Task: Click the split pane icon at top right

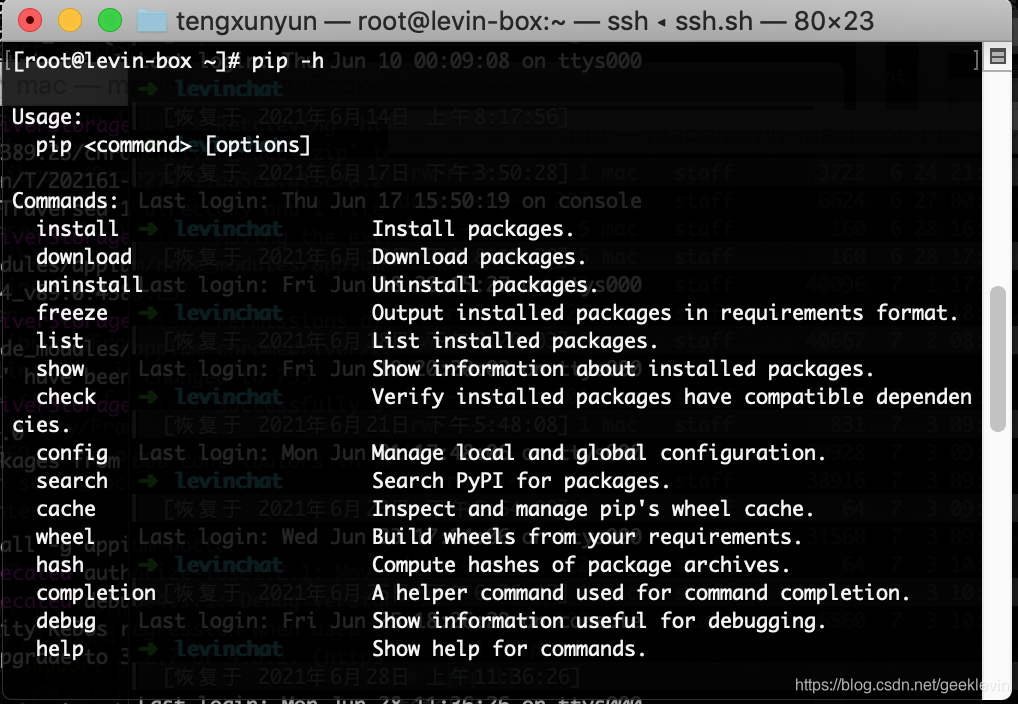Action: tap(998, 57)
